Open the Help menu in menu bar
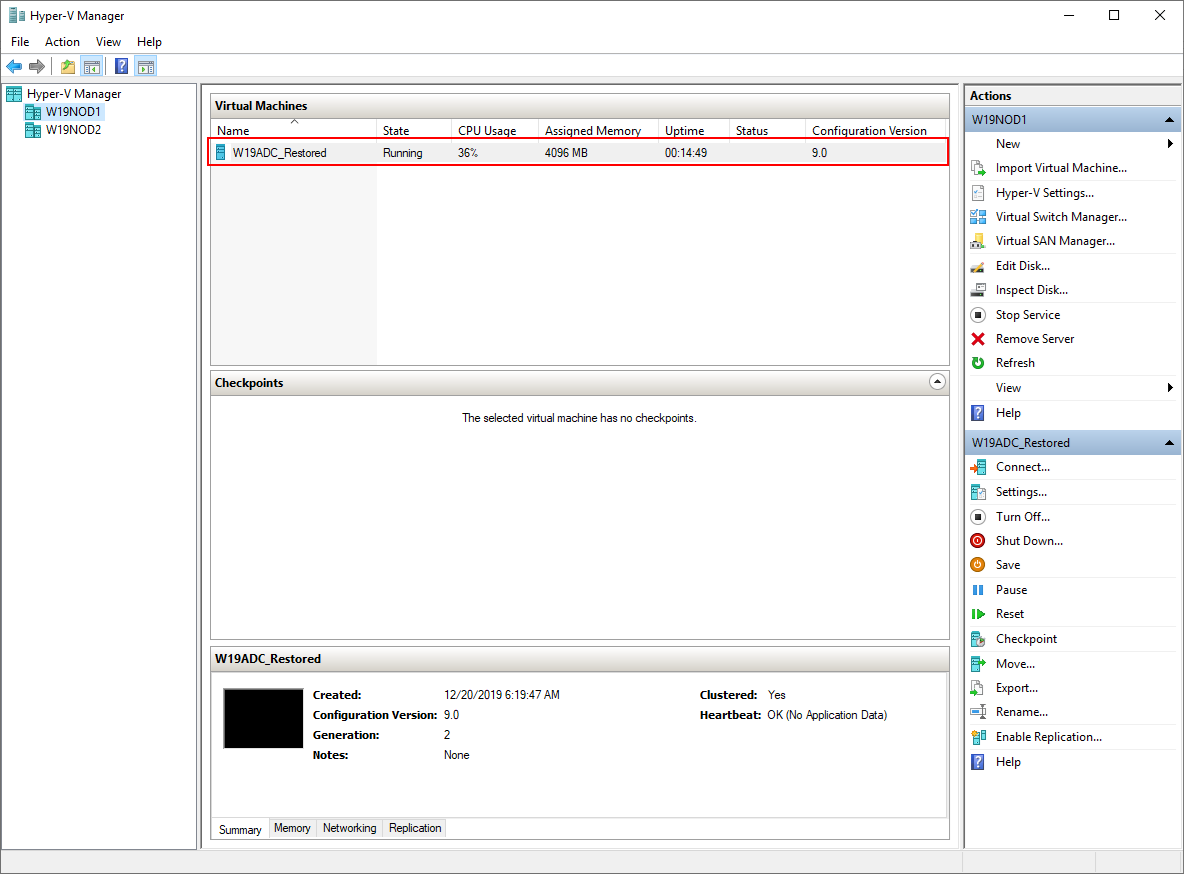This screenshot has width=1184, height=874. pyautogui.click(x=149, y=42)
